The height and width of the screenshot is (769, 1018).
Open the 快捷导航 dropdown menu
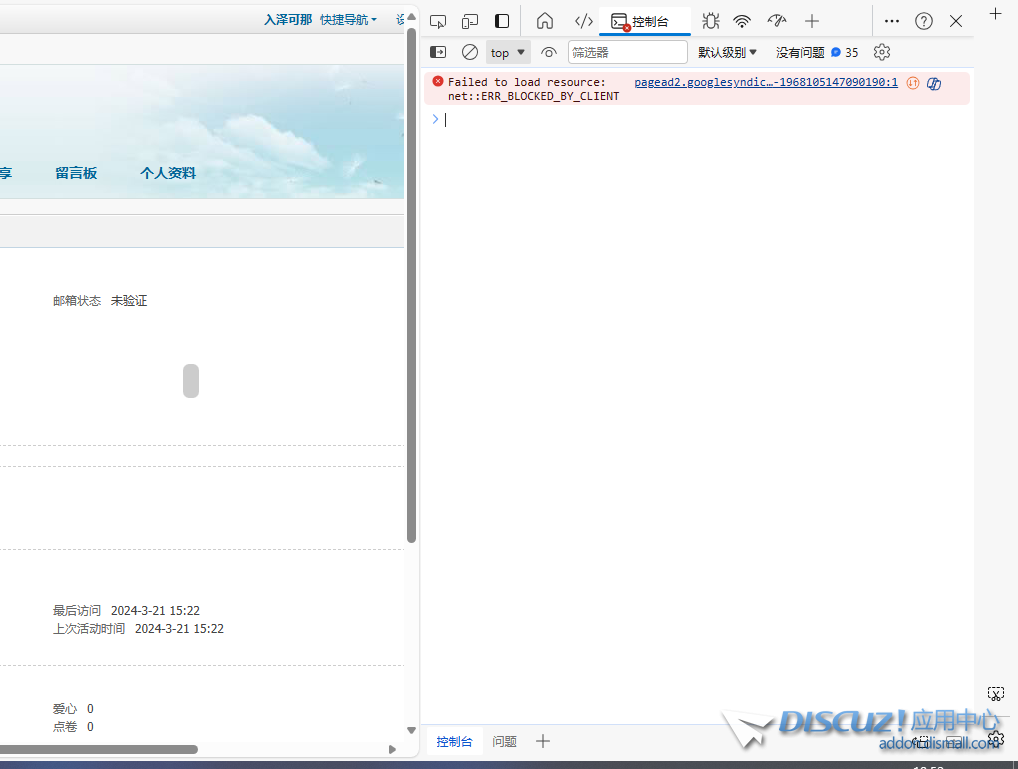348,20
